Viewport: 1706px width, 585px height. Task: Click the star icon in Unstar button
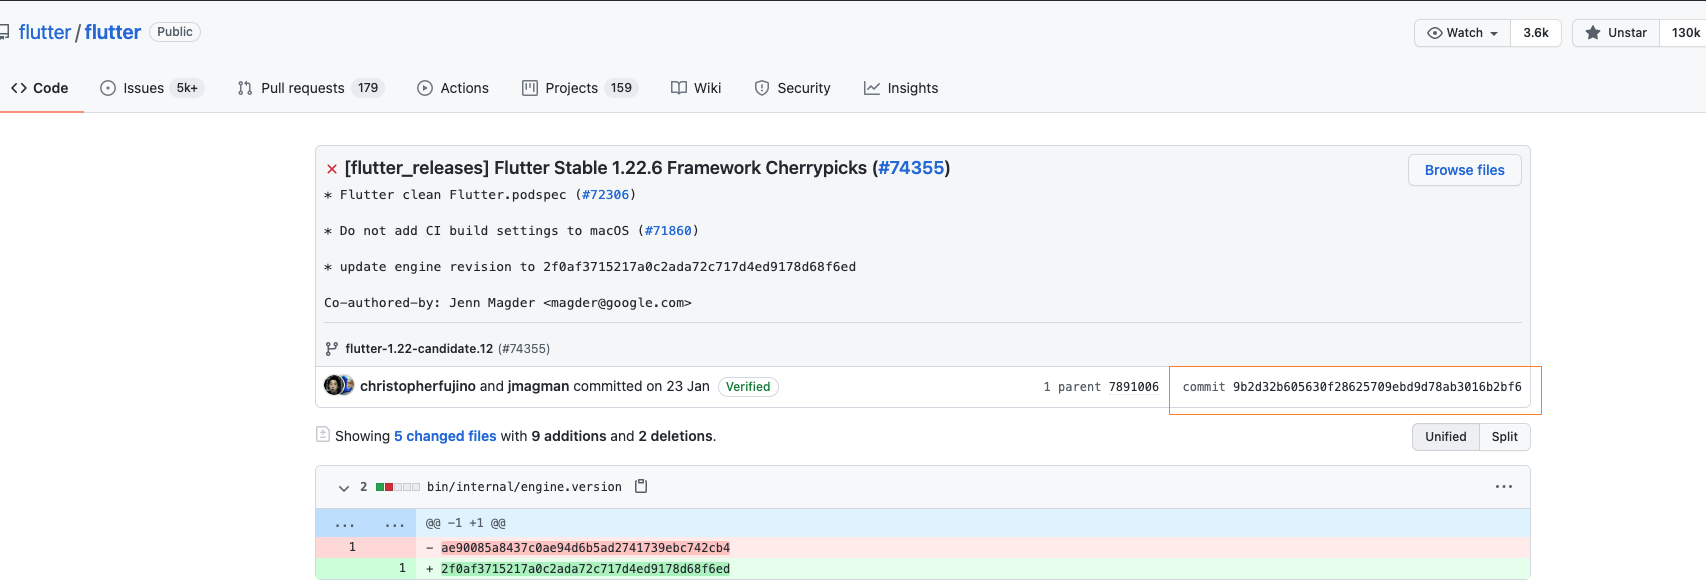point(1593,33)
